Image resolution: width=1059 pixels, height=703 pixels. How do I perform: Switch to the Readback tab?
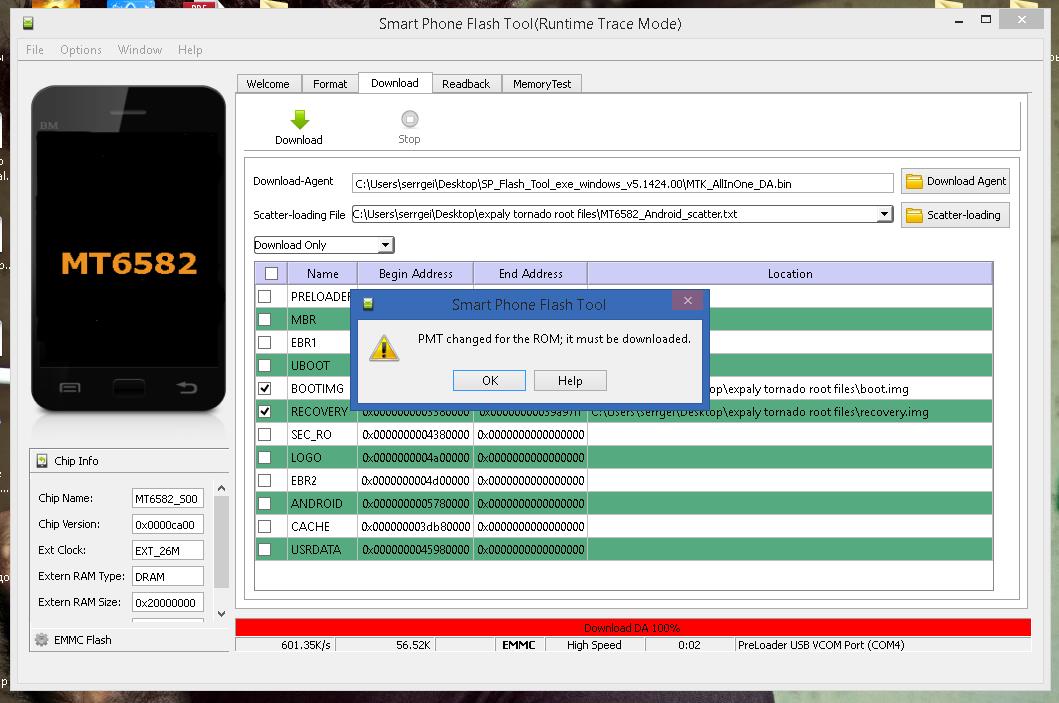point(465,84)
